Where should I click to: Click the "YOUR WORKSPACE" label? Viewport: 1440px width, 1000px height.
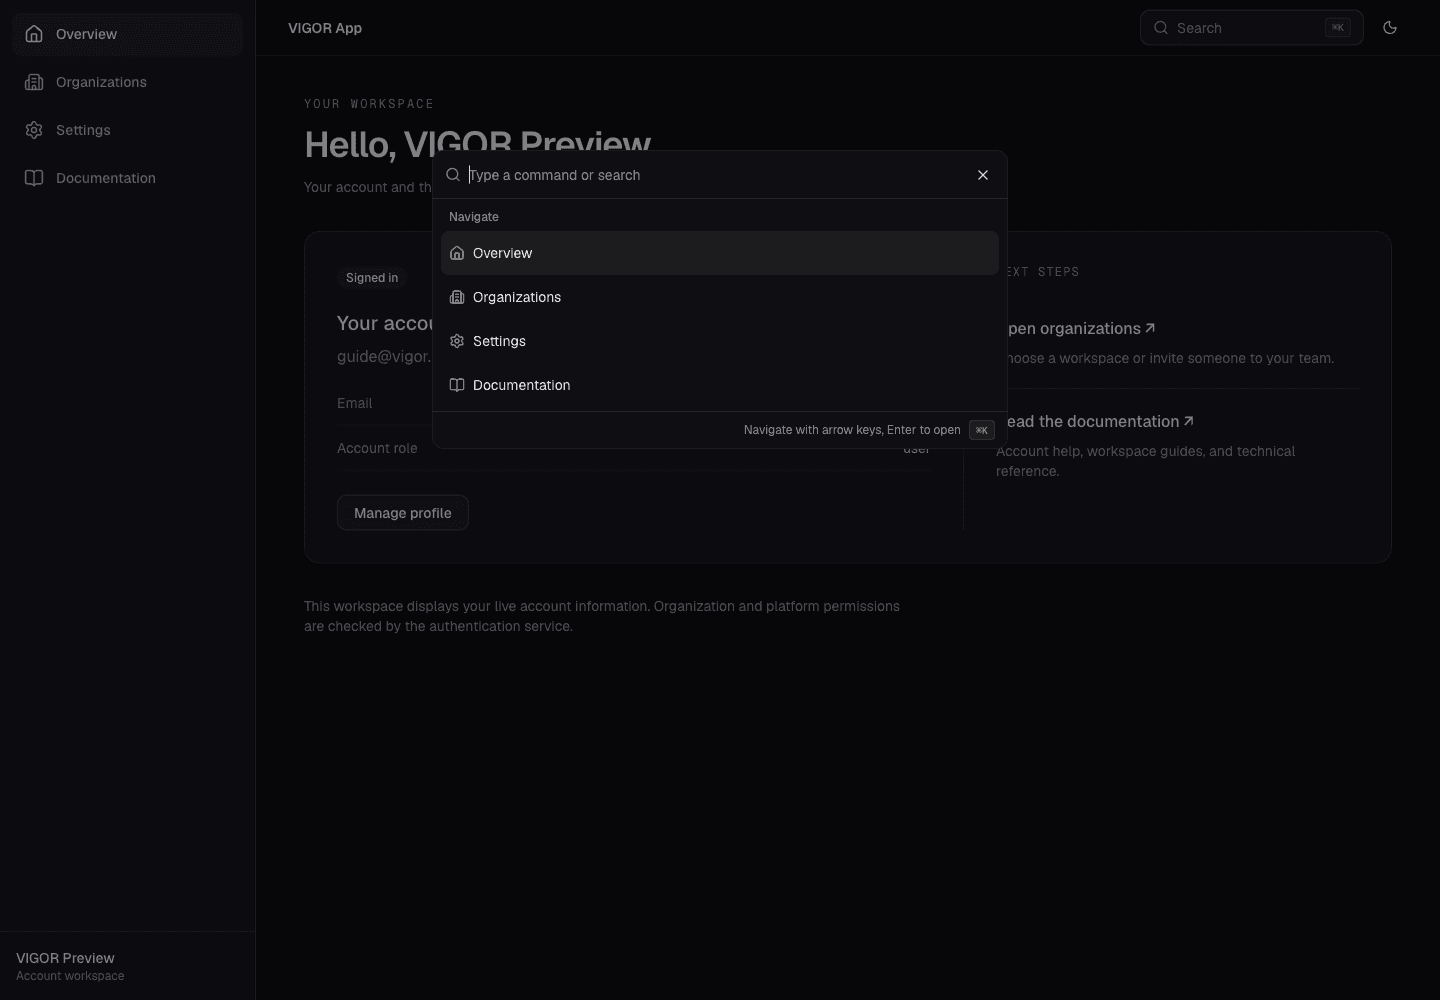[369, 104]
